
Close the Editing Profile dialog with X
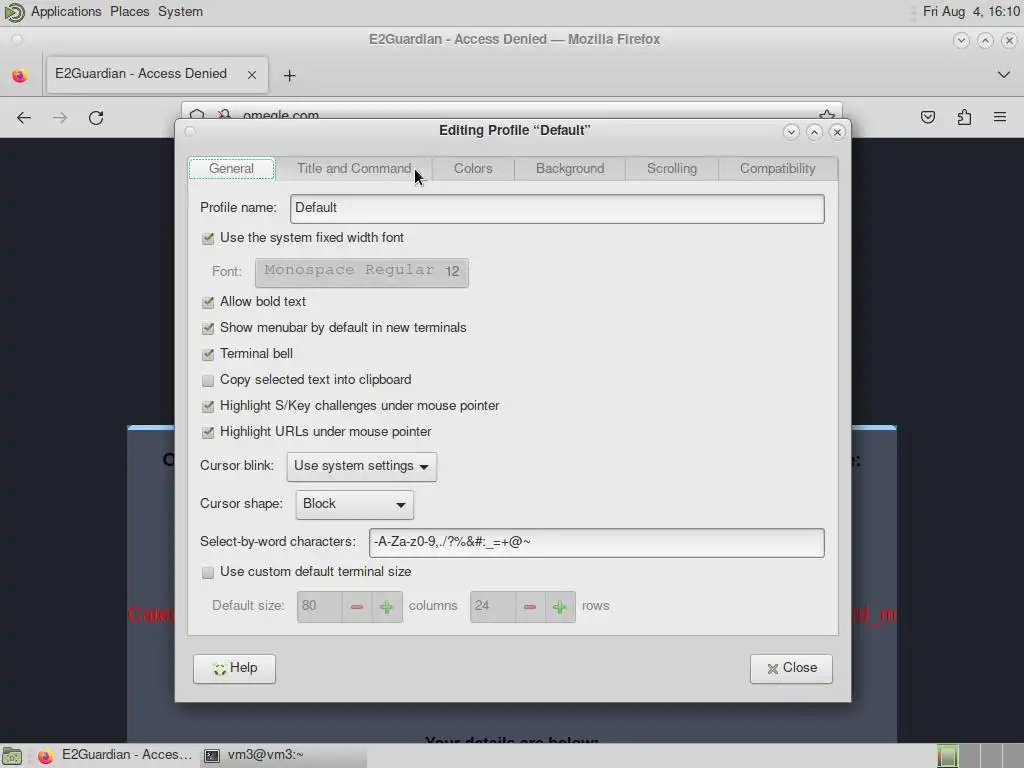coord(837,132)
